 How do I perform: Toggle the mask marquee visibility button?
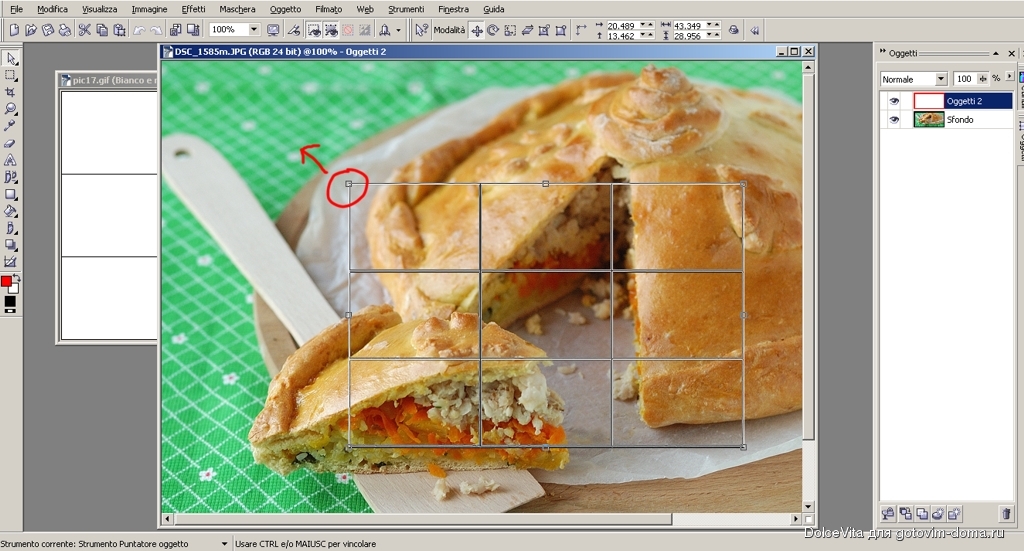click(314, 30)
